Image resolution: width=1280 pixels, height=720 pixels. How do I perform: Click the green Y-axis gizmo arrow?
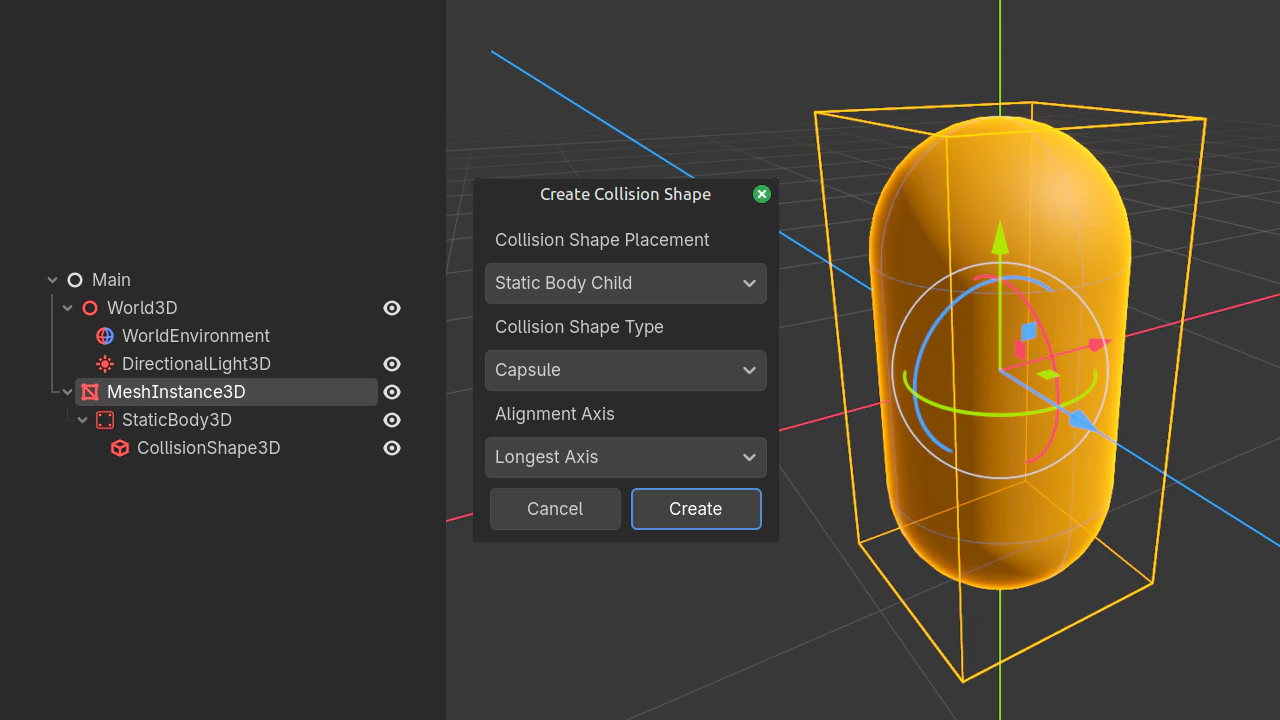click(x=999, y=238)
